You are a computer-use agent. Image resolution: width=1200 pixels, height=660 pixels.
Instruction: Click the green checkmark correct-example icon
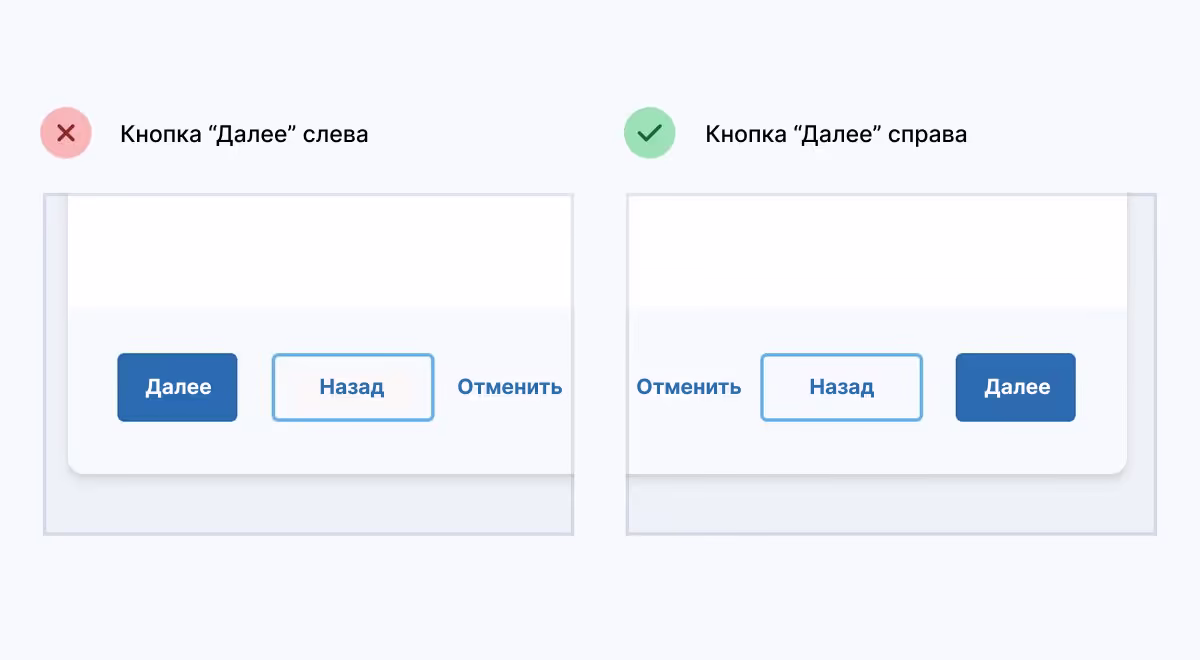(650, 134)
